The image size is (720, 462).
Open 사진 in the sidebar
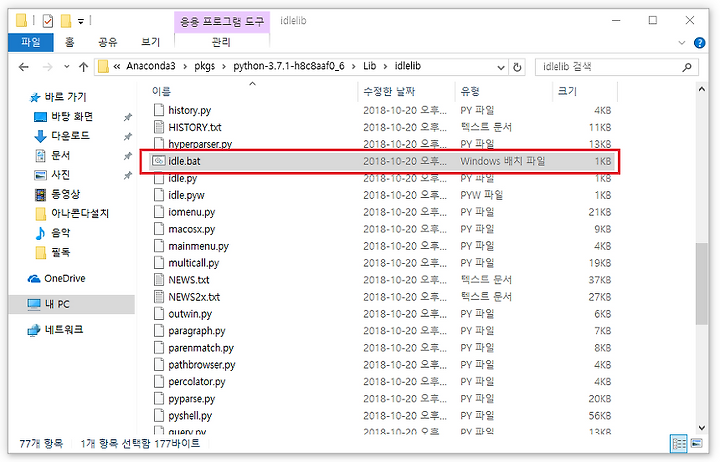click(61, 175)
